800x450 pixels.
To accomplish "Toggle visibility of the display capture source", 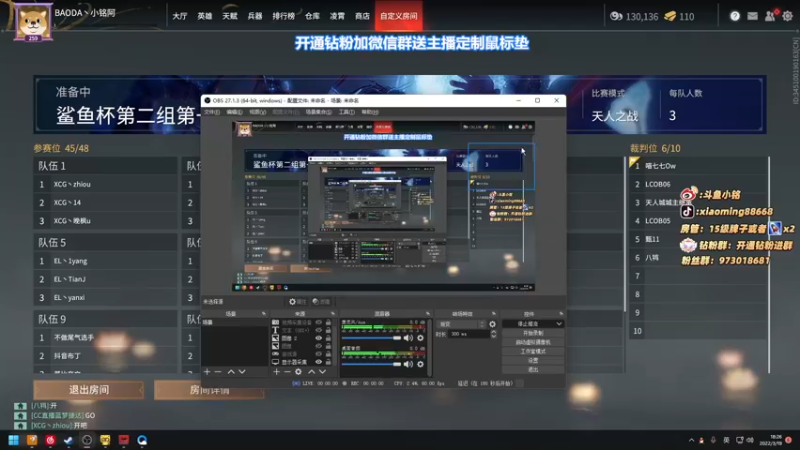I will (x=319, y=362).
